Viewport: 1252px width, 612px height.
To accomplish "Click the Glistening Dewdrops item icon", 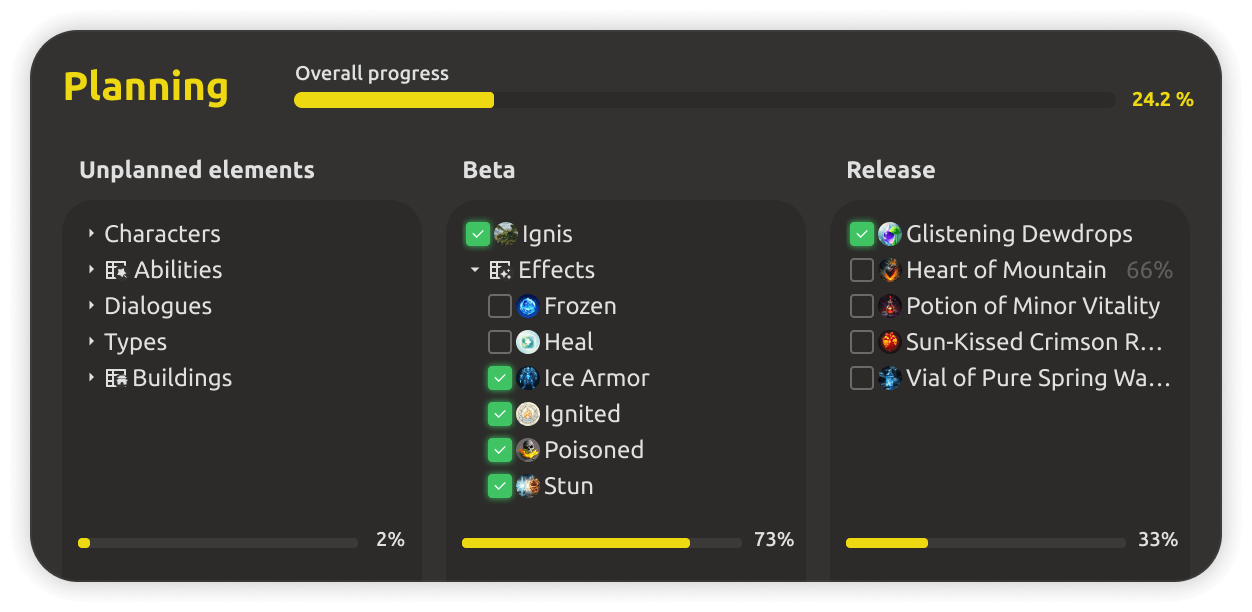I will [890, 234].
